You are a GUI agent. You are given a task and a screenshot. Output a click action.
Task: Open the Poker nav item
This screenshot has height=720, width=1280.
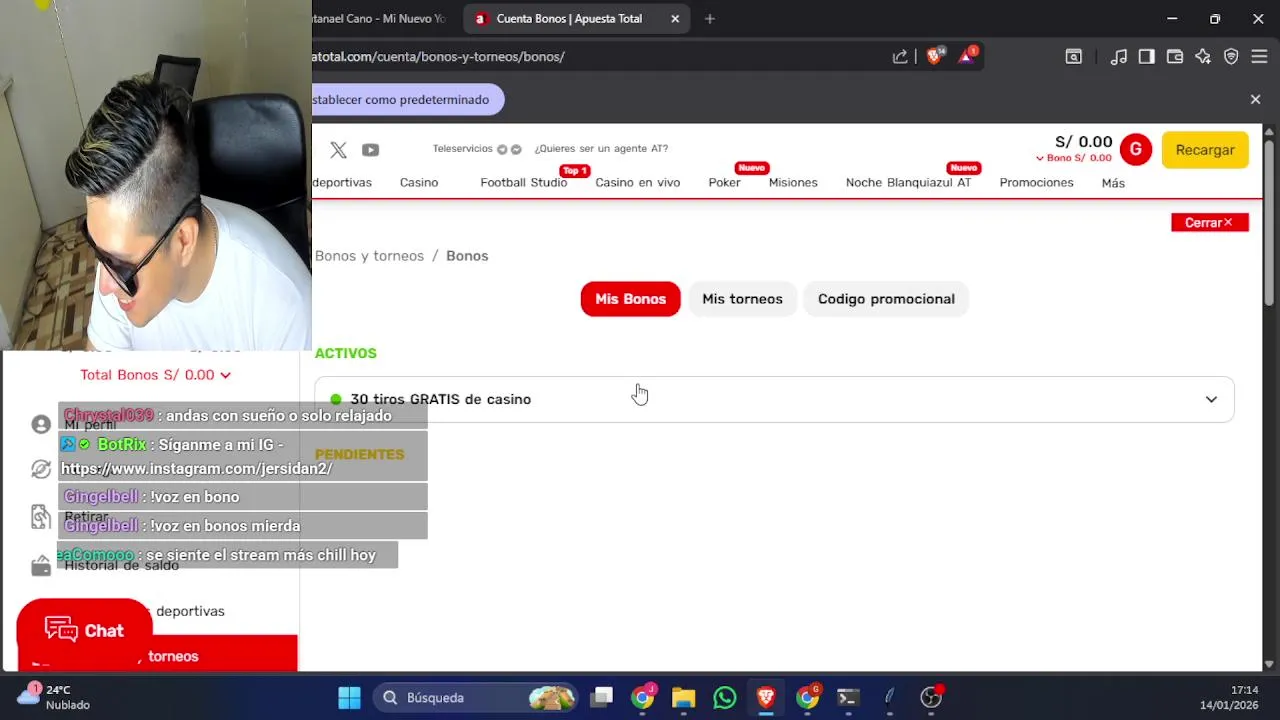[724, 183]
